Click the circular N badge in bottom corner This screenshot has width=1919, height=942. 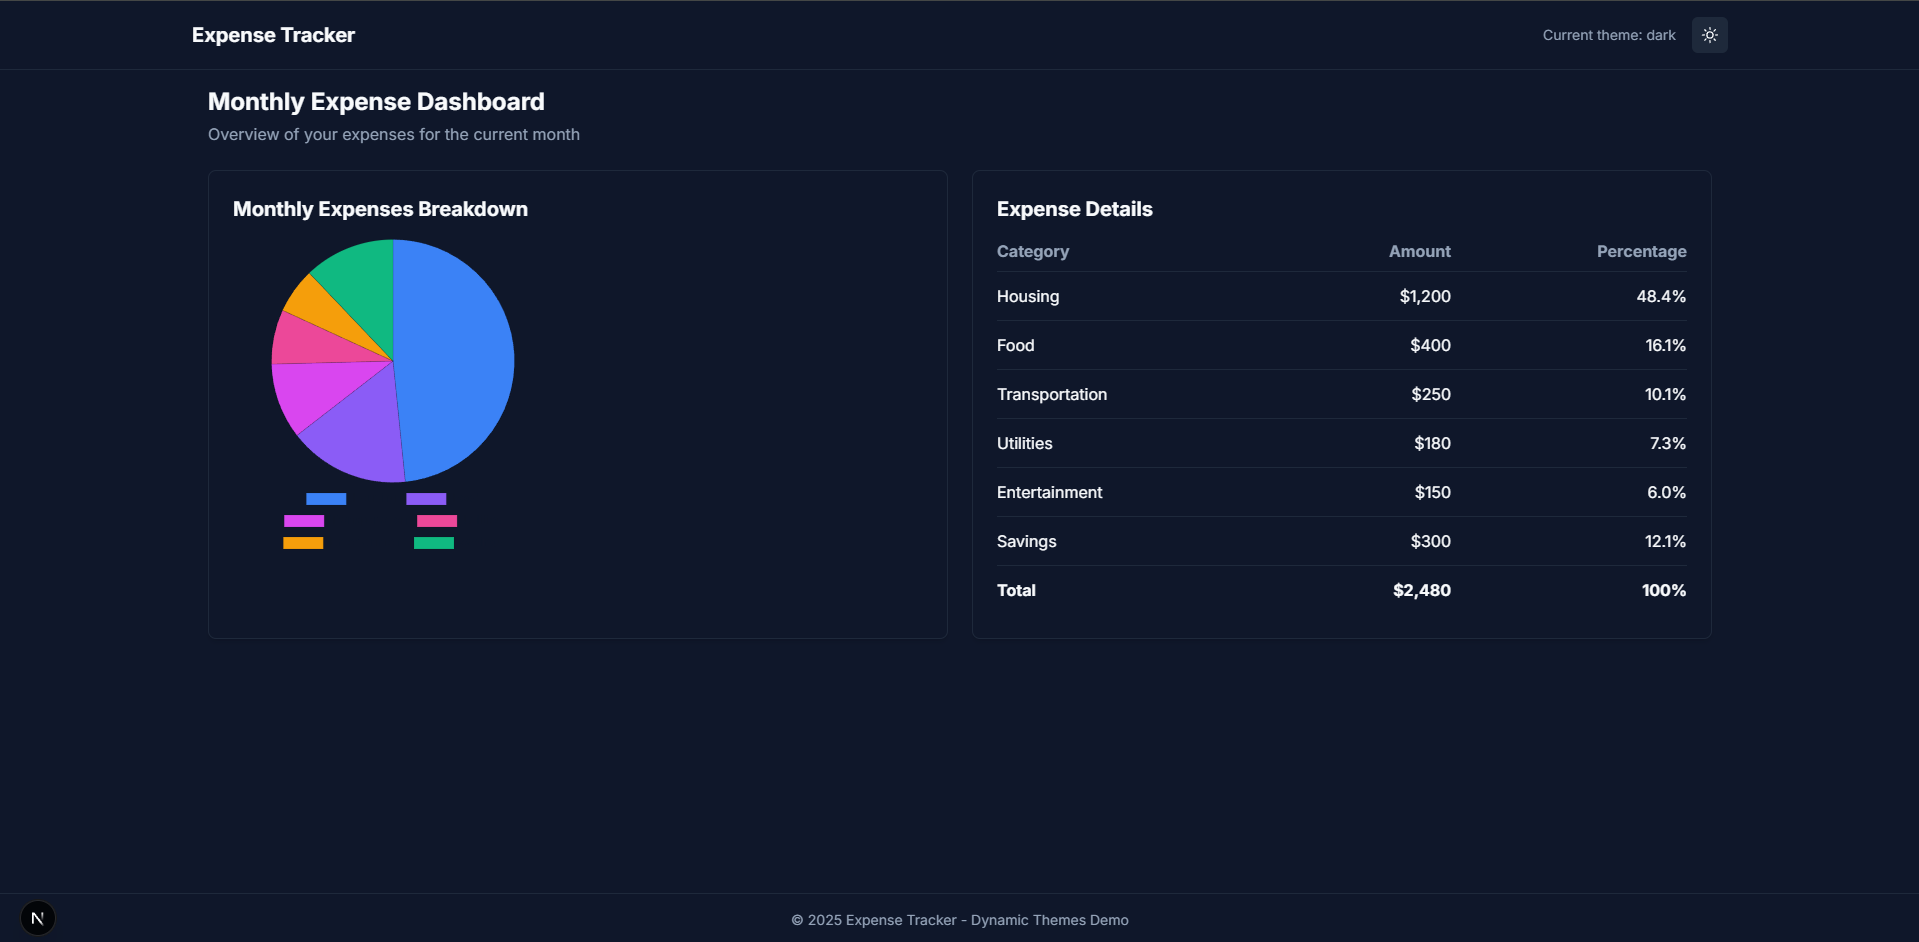(x=37, y=917)
